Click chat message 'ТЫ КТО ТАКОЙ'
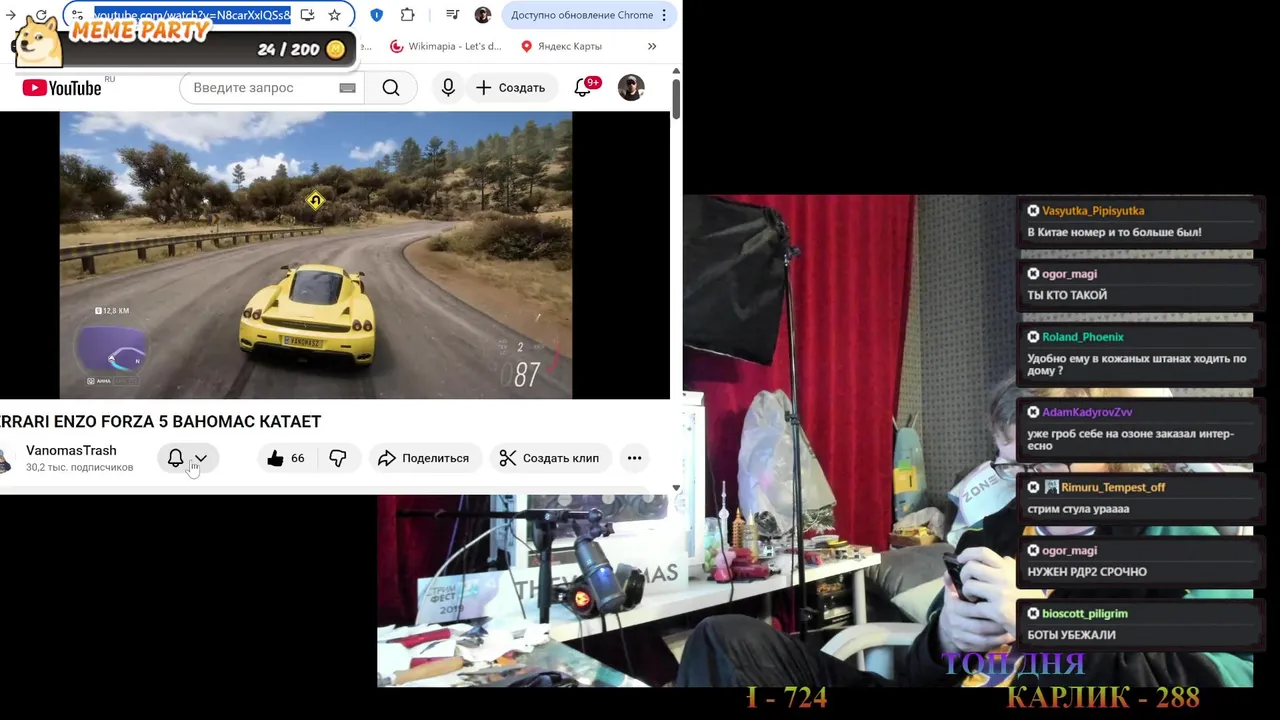The height and width of the screenshot is (720, 1280). [x=1067, y=295]
